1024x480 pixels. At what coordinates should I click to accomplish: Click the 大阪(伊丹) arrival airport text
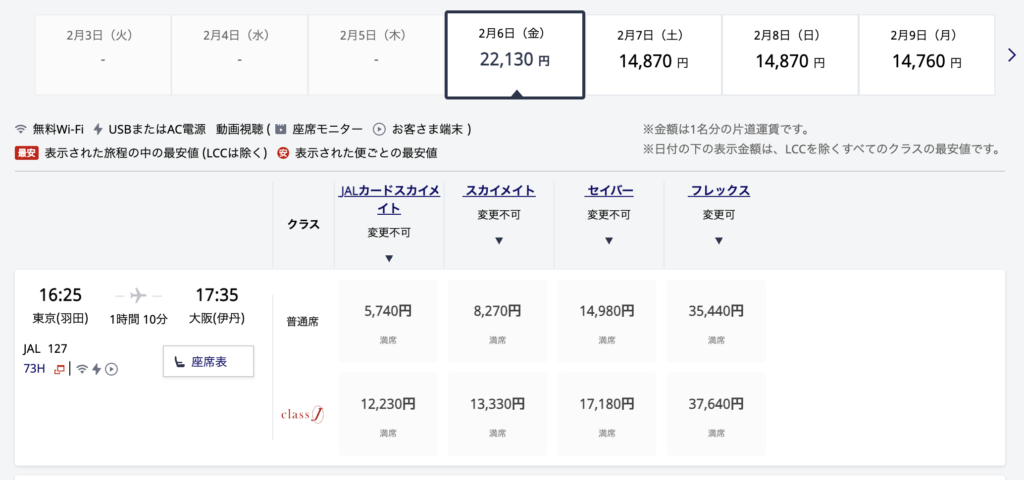tap(216, 319)
